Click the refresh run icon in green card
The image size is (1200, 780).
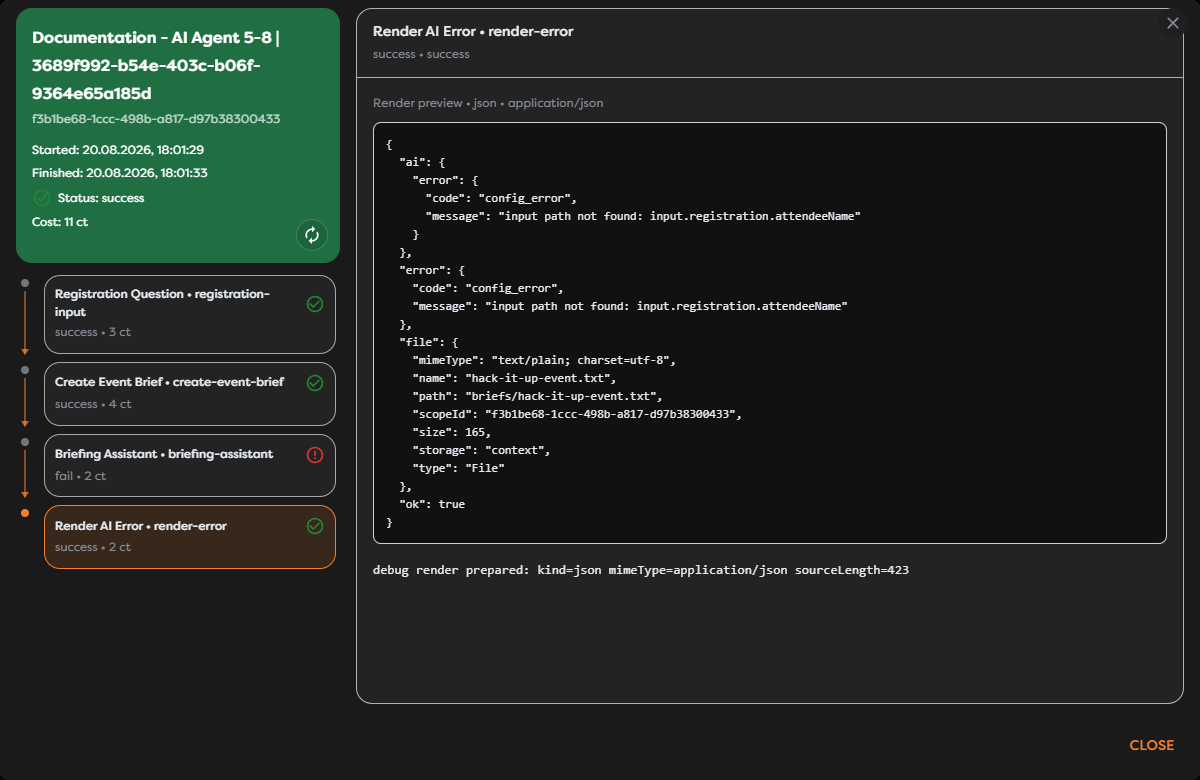tap(312, 235)
